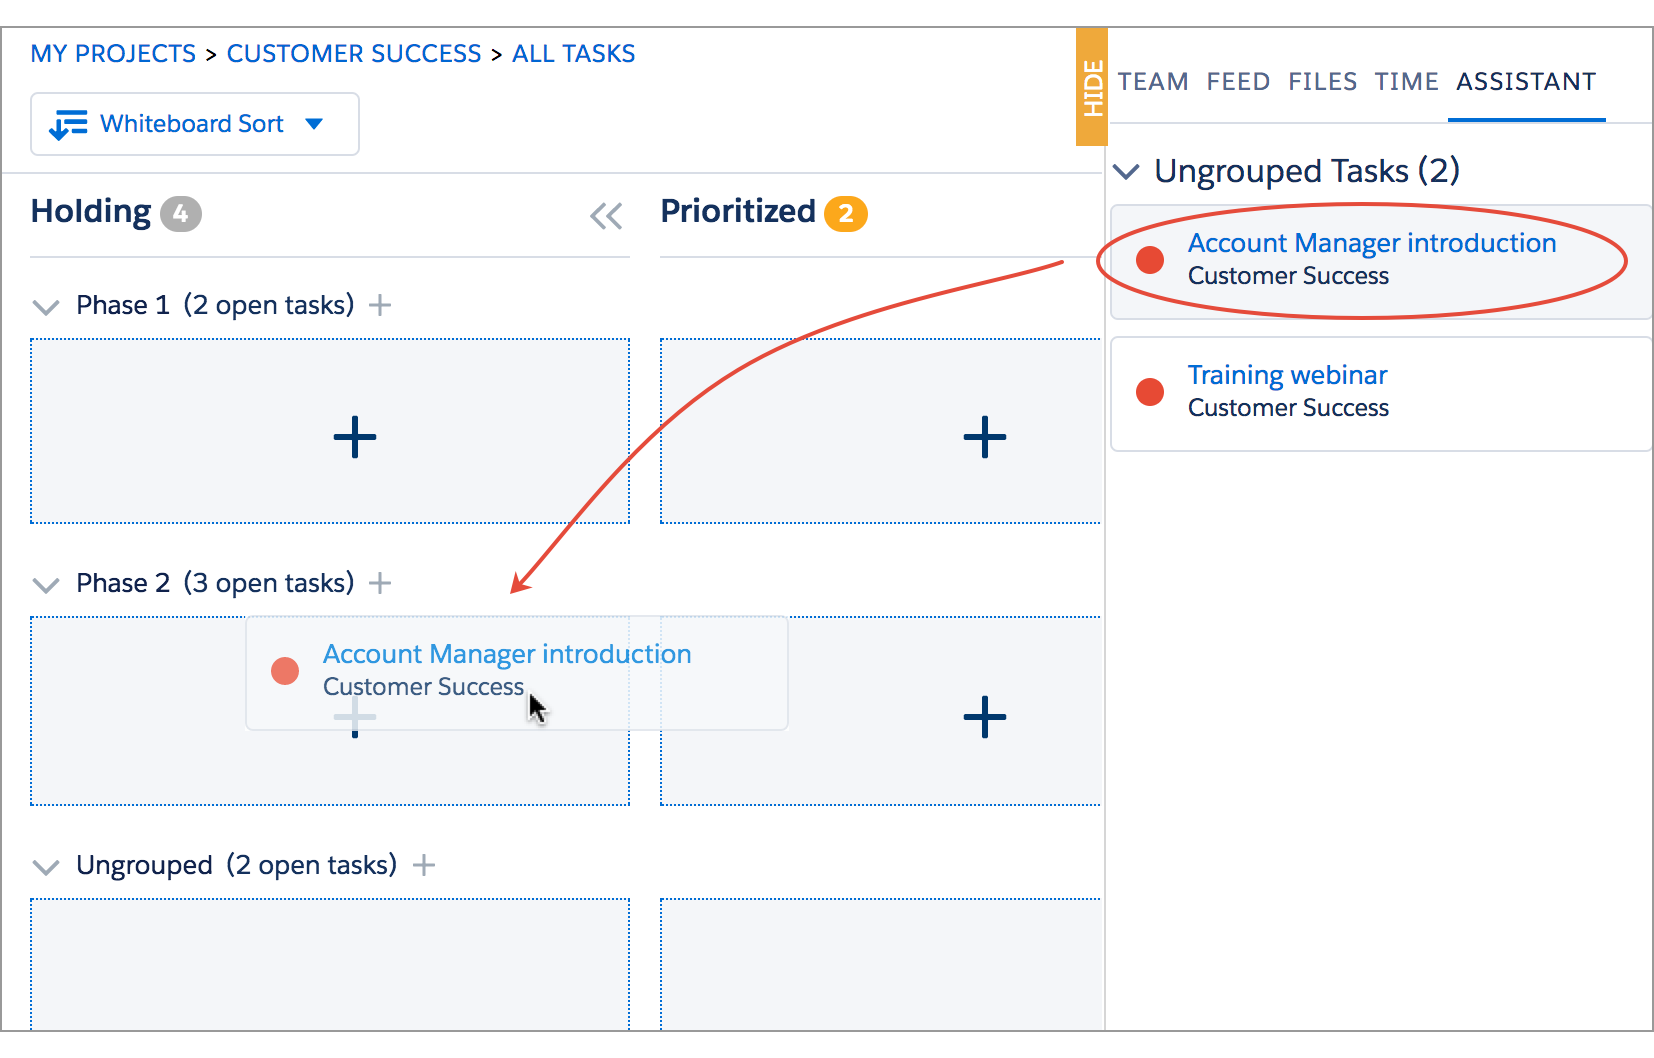Screen dimensions: 1654x1058
Task: Hide the side panel with HIDE tab
Action: (1092, 87)
